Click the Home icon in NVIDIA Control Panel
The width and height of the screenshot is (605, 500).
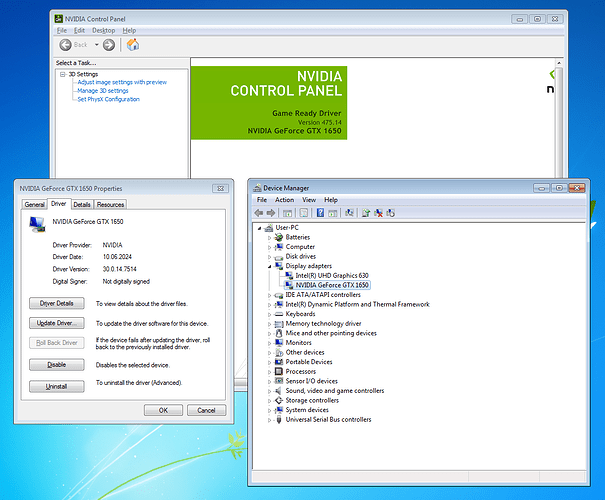[x=133, y=45]
